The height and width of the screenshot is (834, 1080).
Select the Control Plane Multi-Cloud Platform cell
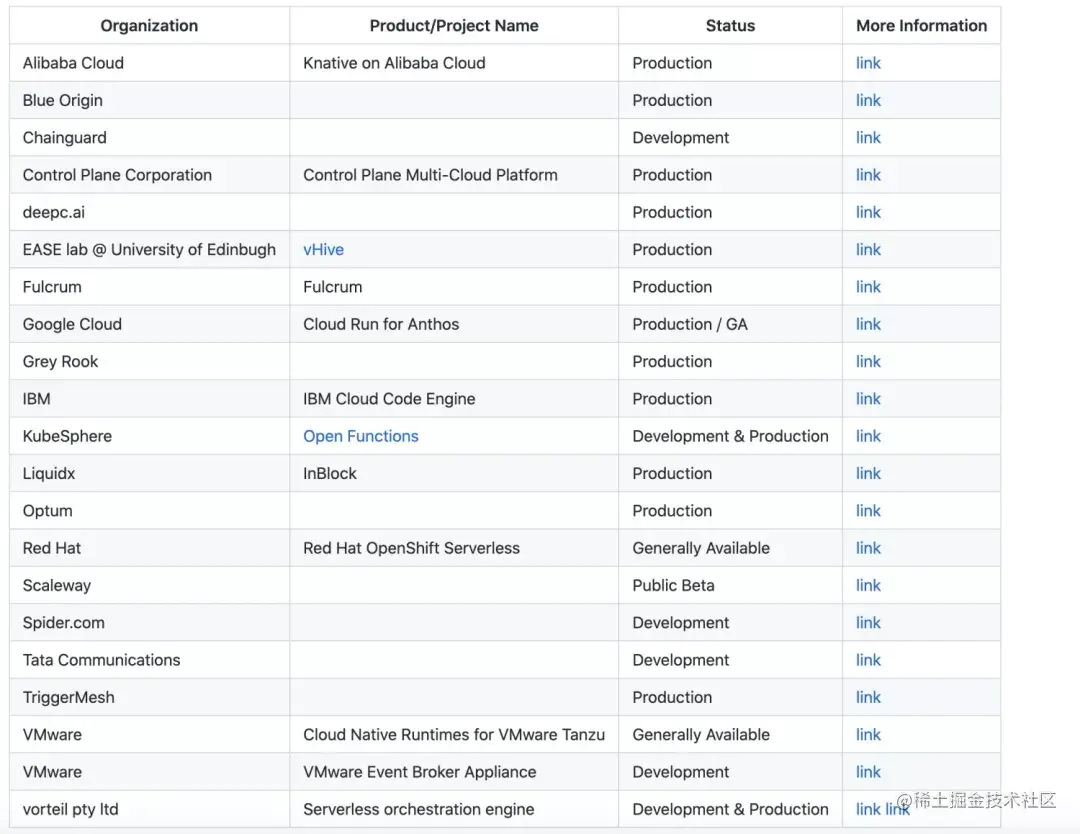pos(454,175)
